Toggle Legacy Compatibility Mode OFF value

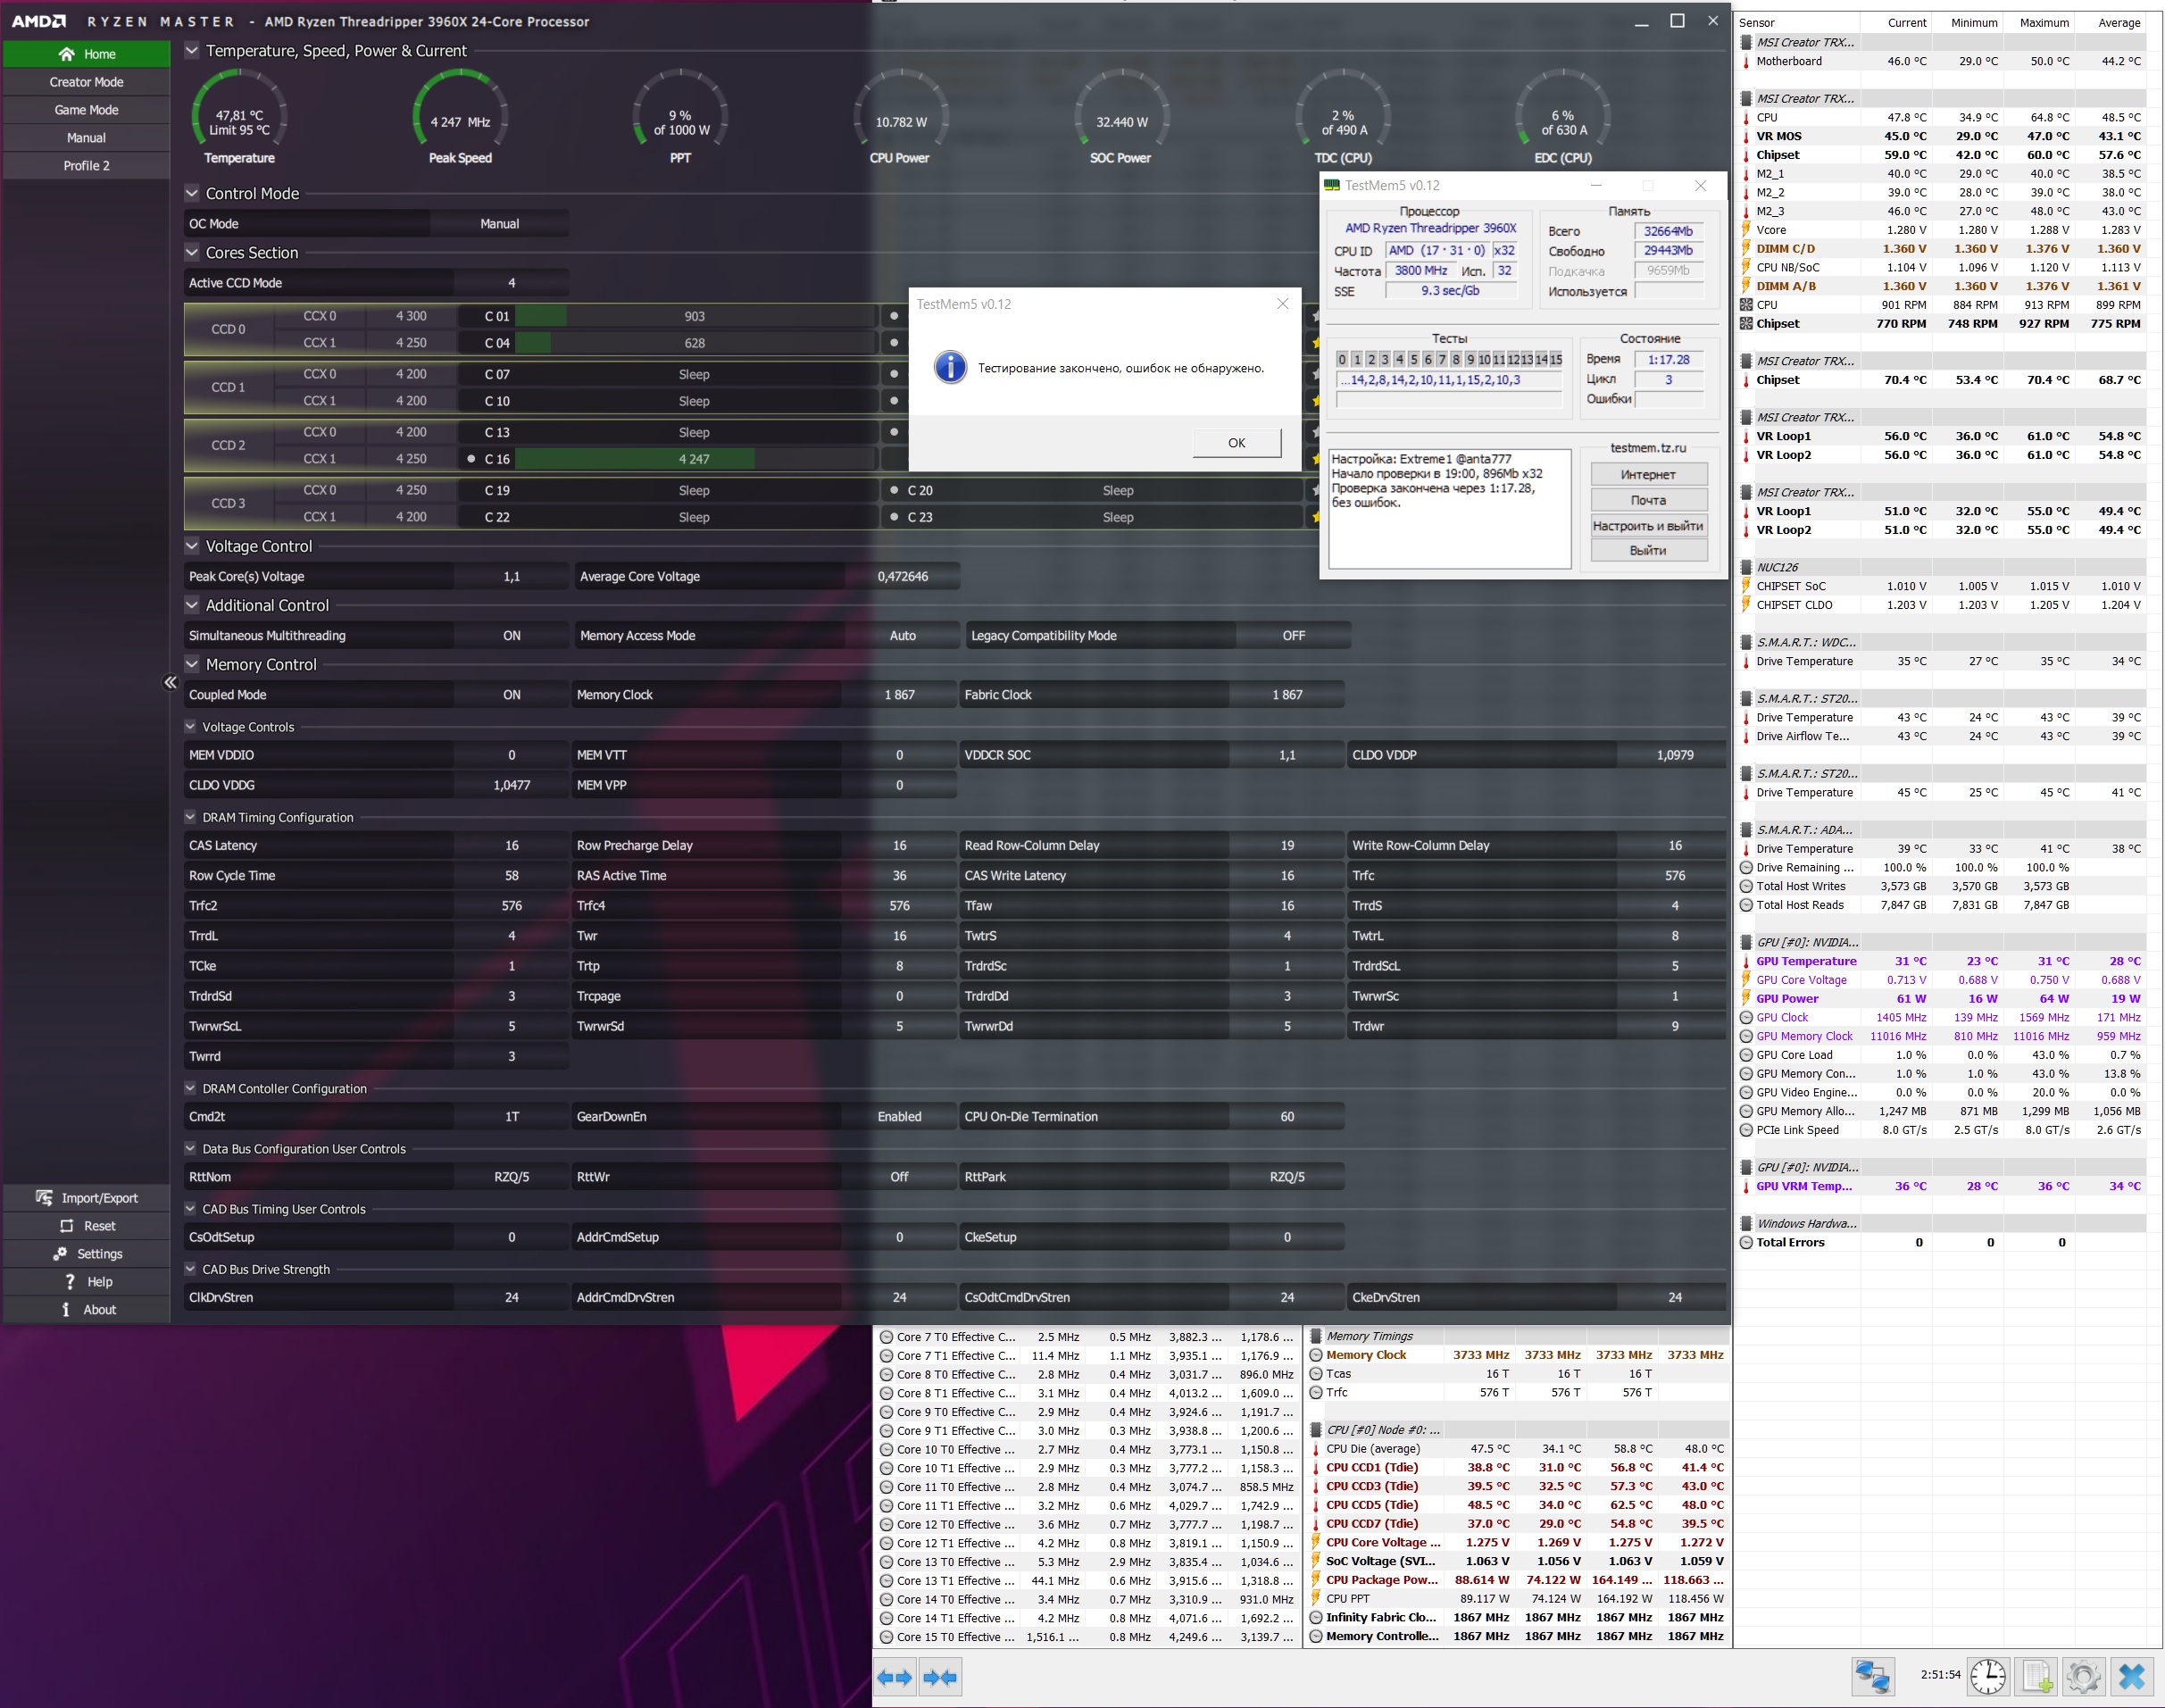(x=1293, y=636)
